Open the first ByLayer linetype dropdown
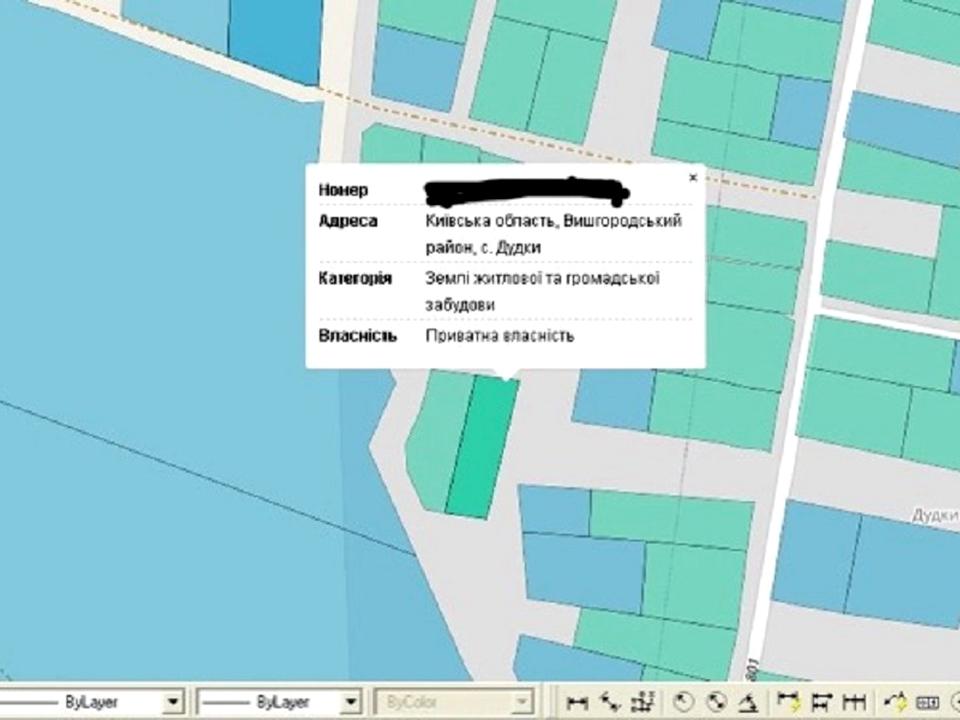The image size is (960, 720). (x=173, y=702)
